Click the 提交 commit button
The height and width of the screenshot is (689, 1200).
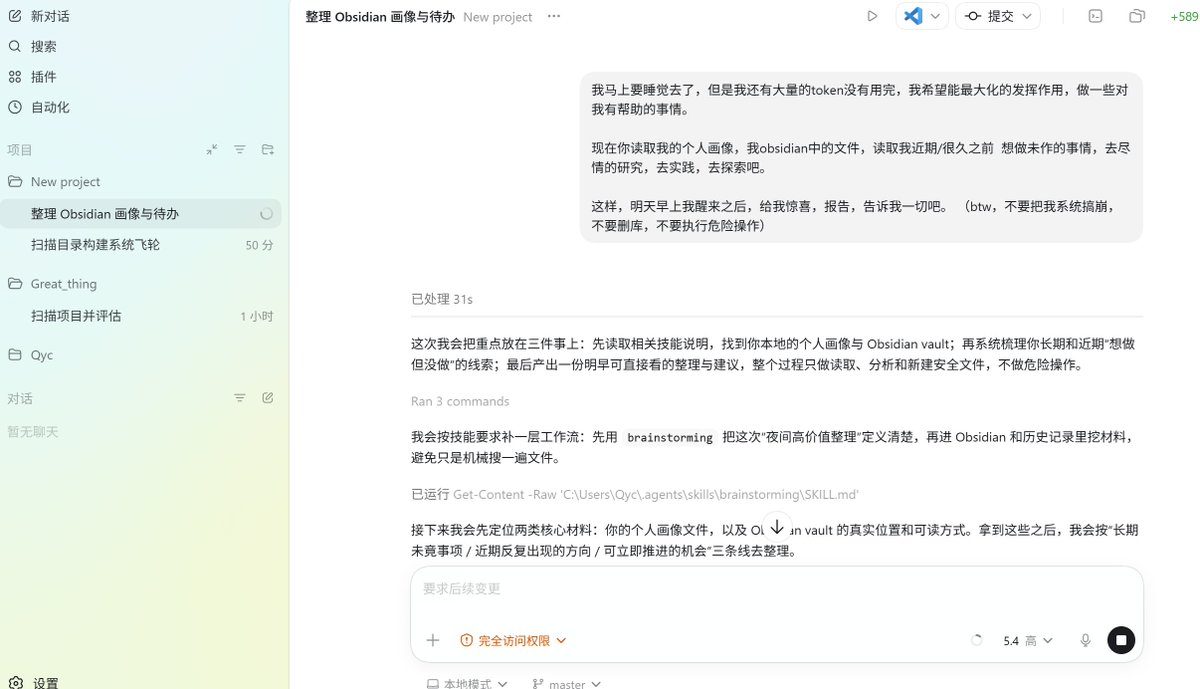pyautogui.click(x=988, y=16)
